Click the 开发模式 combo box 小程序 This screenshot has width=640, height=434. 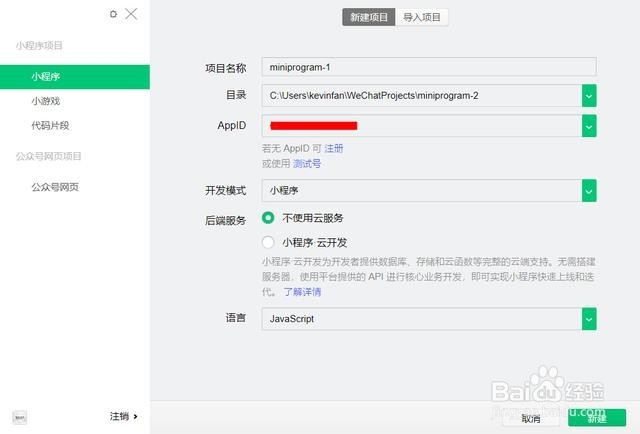point(422,191)
